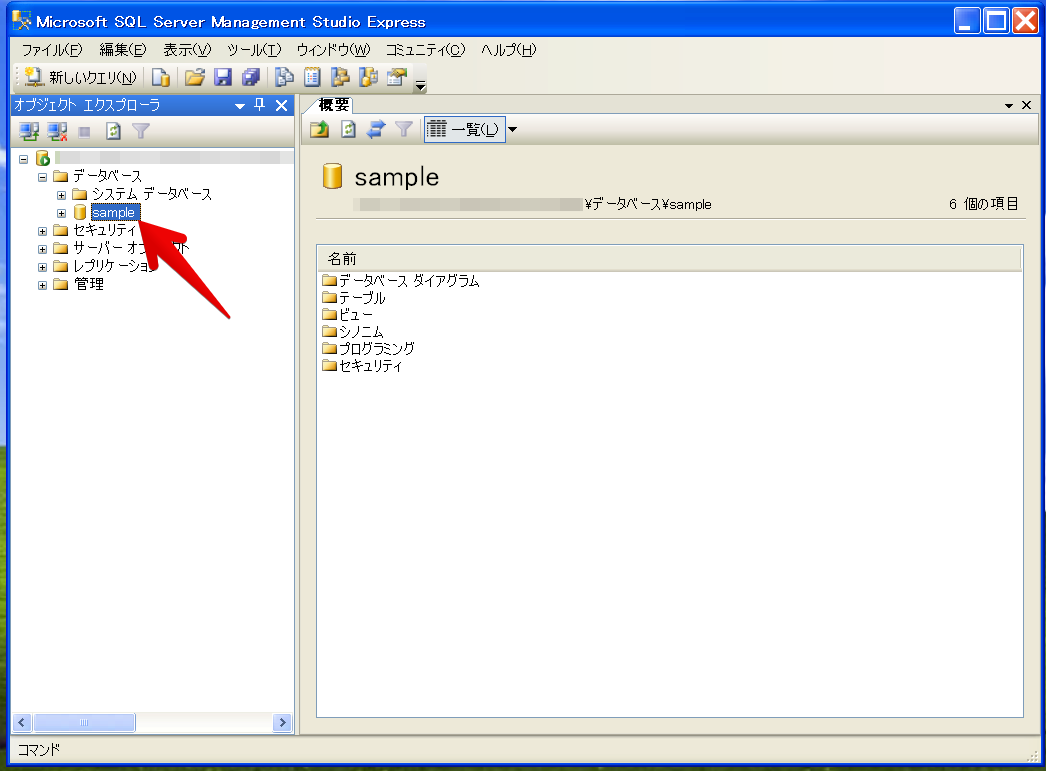Refresh the オブジェクト エクスプローラ tree
The height and width of the screenshot is (771, 1046).
click(113, 131)
